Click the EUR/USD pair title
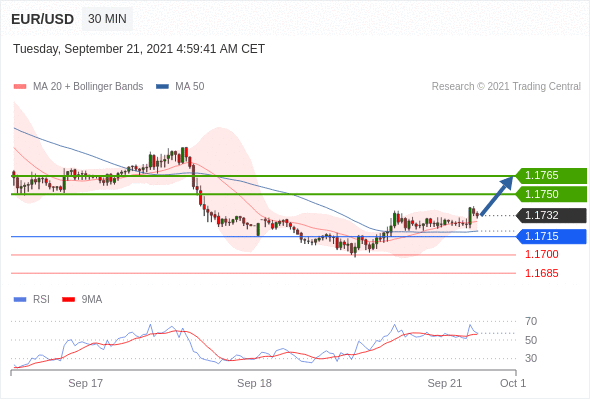Viewport: 590px width, 400px height. (42, 19)
